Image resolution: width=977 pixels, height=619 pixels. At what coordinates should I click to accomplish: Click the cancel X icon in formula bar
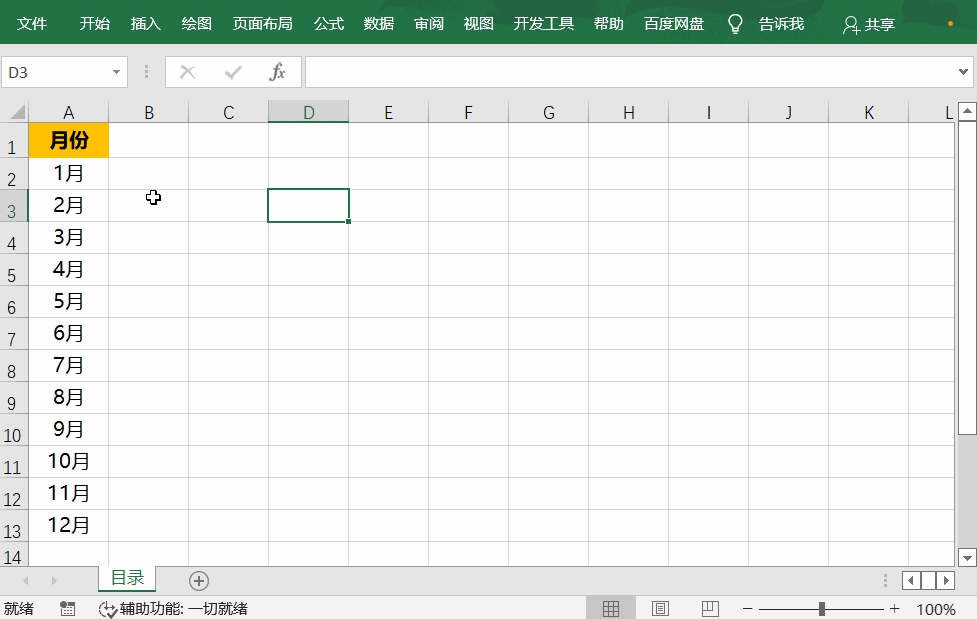tap(188, 72)
